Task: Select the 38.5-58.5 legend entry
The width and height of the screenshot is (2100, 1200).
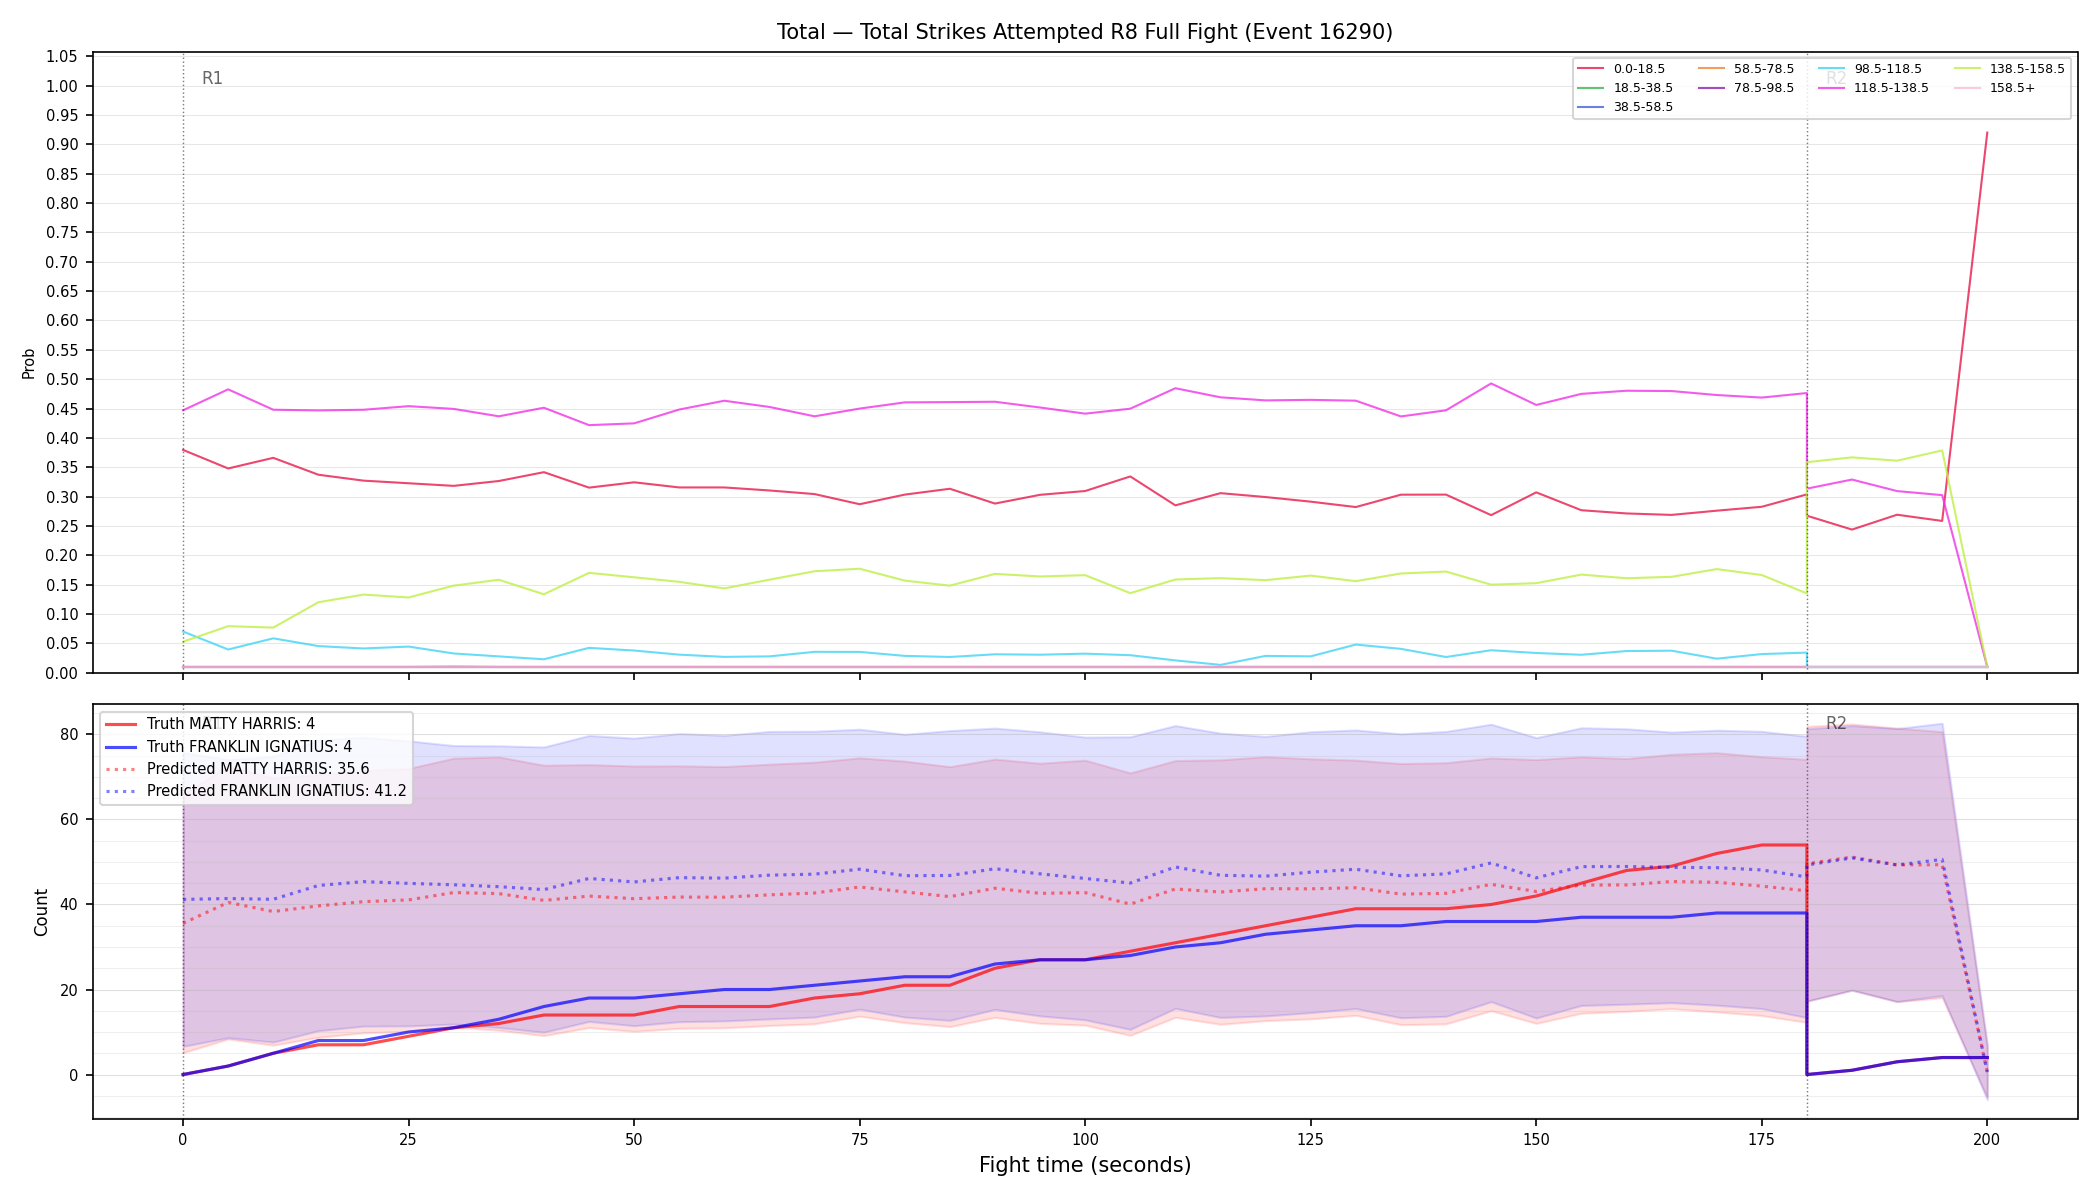Action: [1625, 107]
